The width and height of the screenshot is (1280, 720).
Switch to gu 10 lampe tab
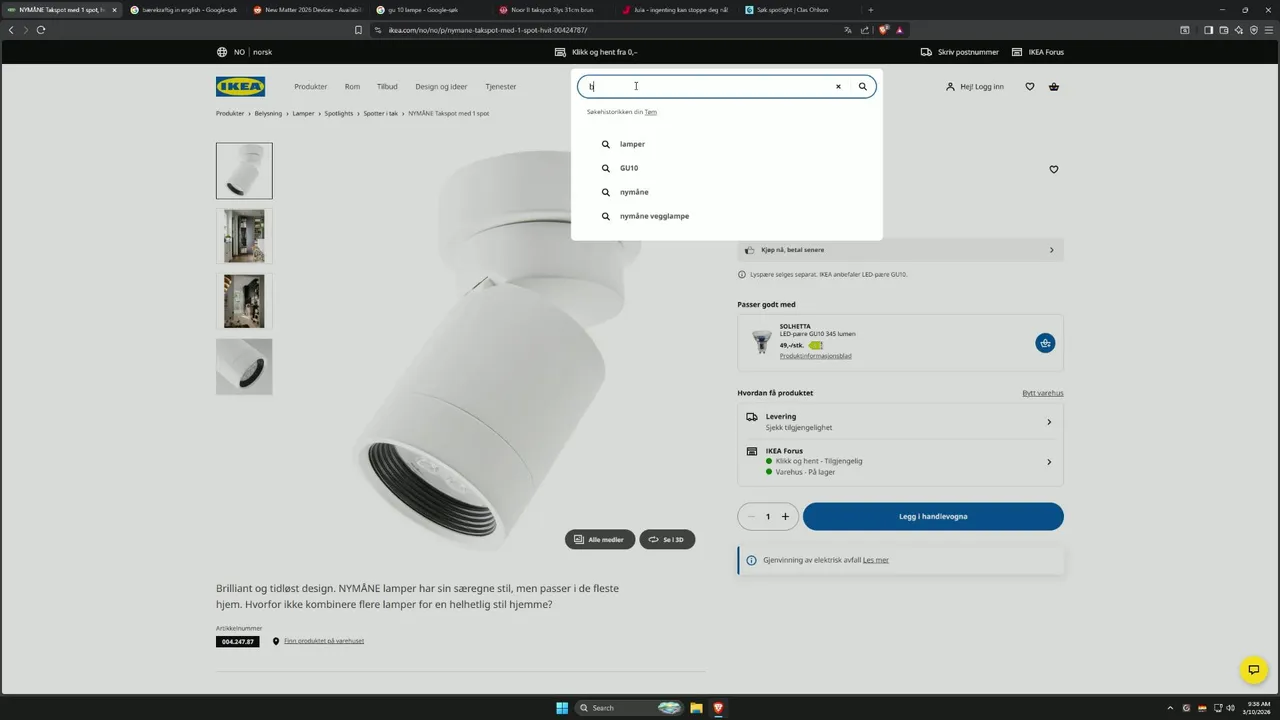tap(429, 10)
